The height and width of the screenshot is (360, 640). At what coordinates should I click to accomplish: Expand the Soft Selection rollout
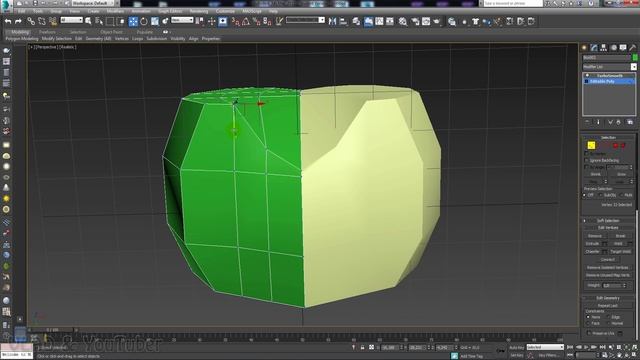pos(608,220)
